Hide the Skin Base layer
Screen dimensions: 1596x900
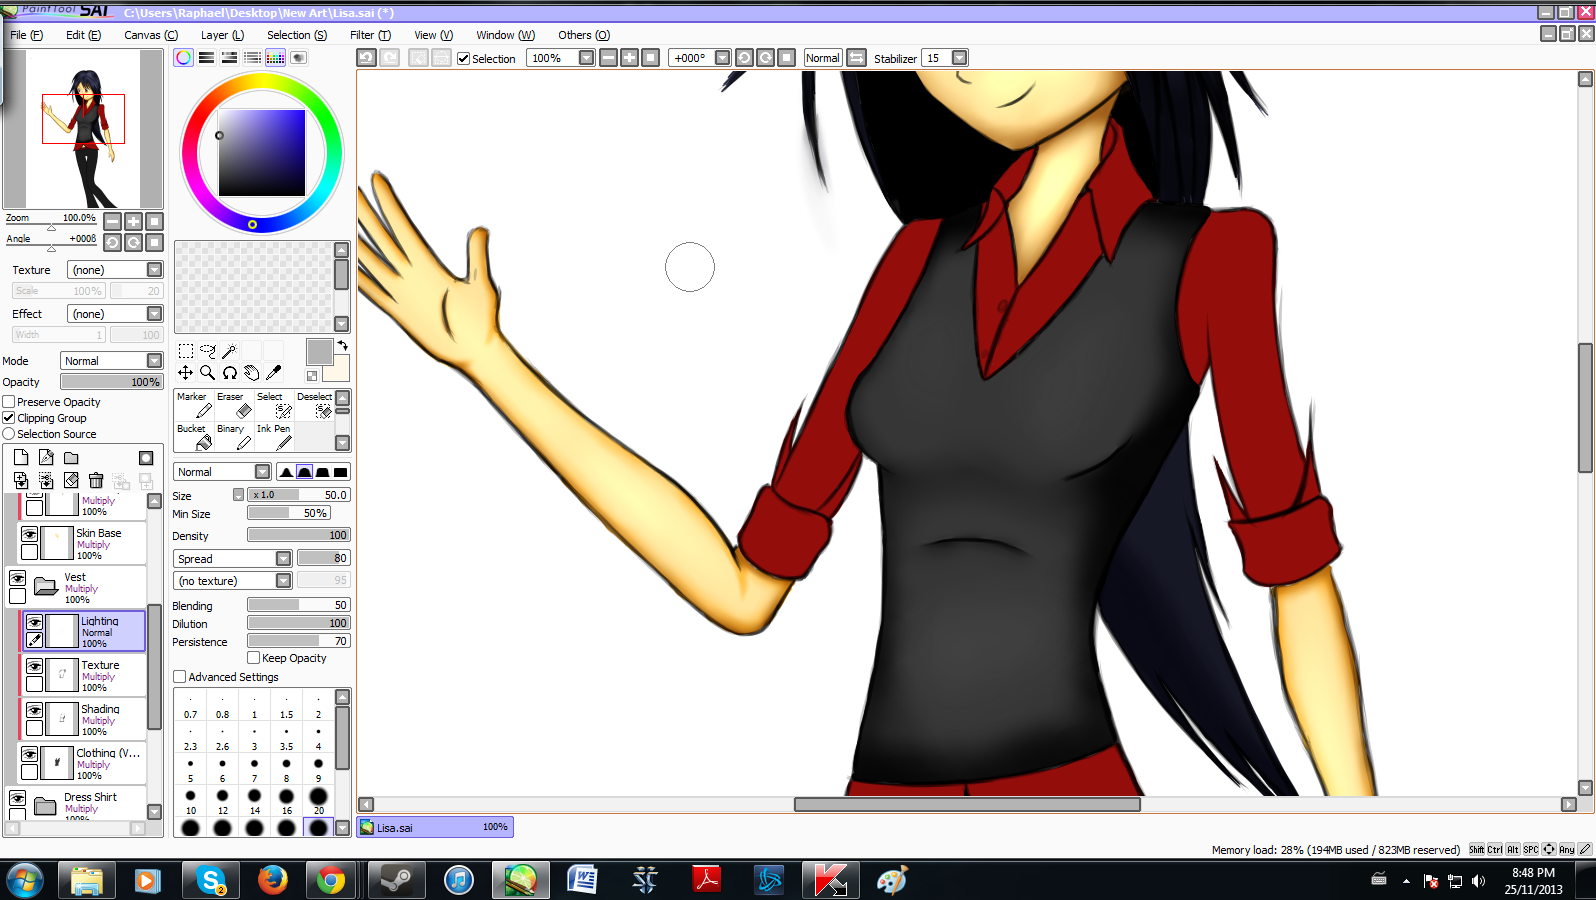(30, 535)
